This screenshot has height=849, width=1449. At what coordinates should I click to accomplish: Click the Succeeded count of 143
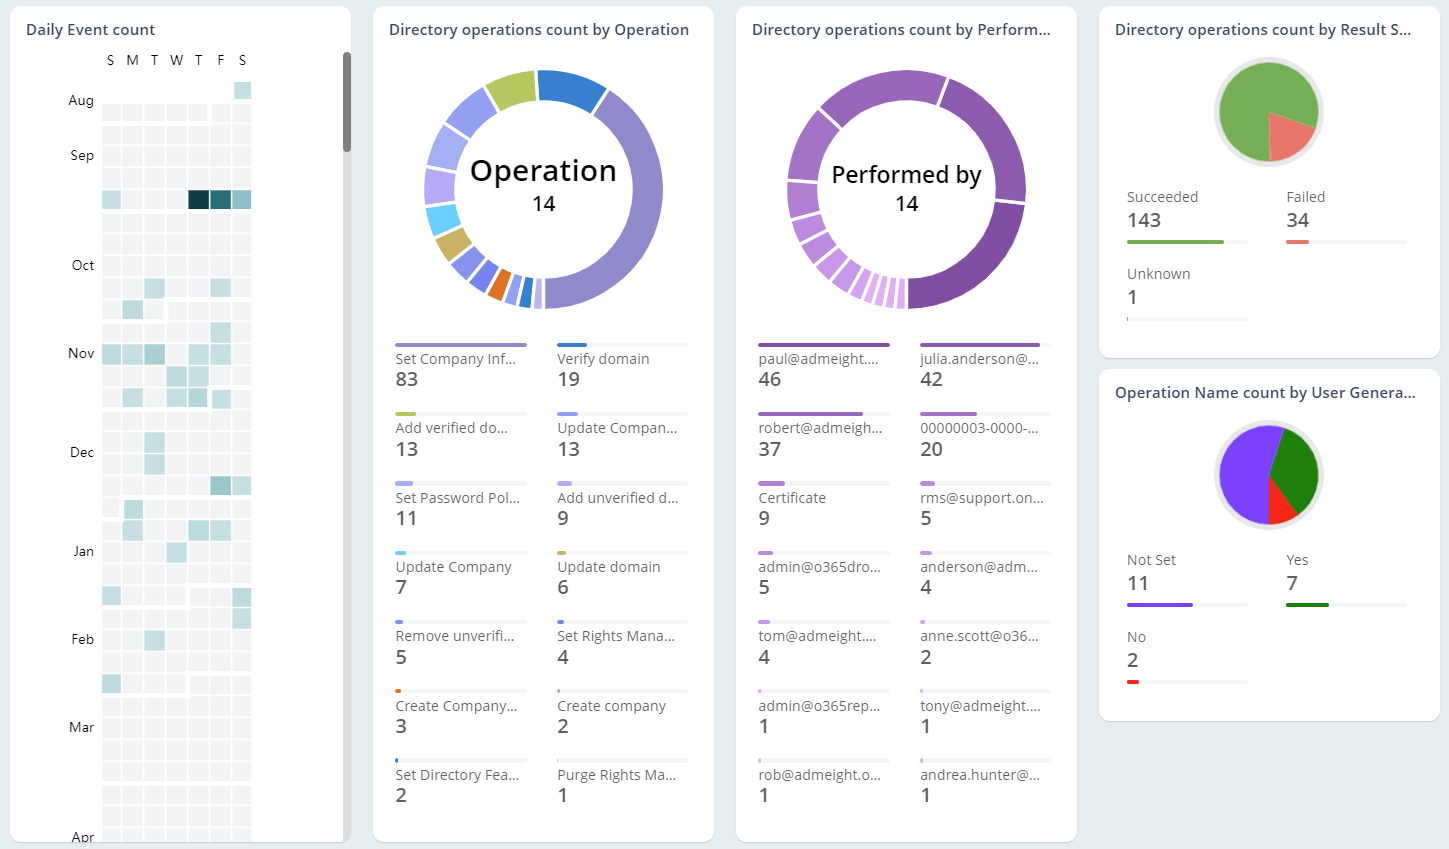1144,220
